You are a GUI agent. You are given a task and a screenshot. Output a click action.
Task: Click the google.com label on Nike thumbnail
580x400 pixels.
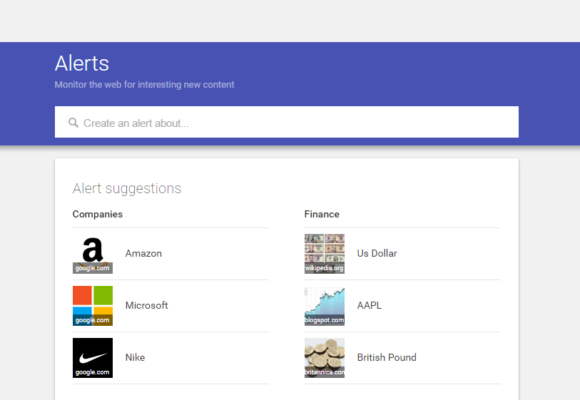(x=92, y=372)
